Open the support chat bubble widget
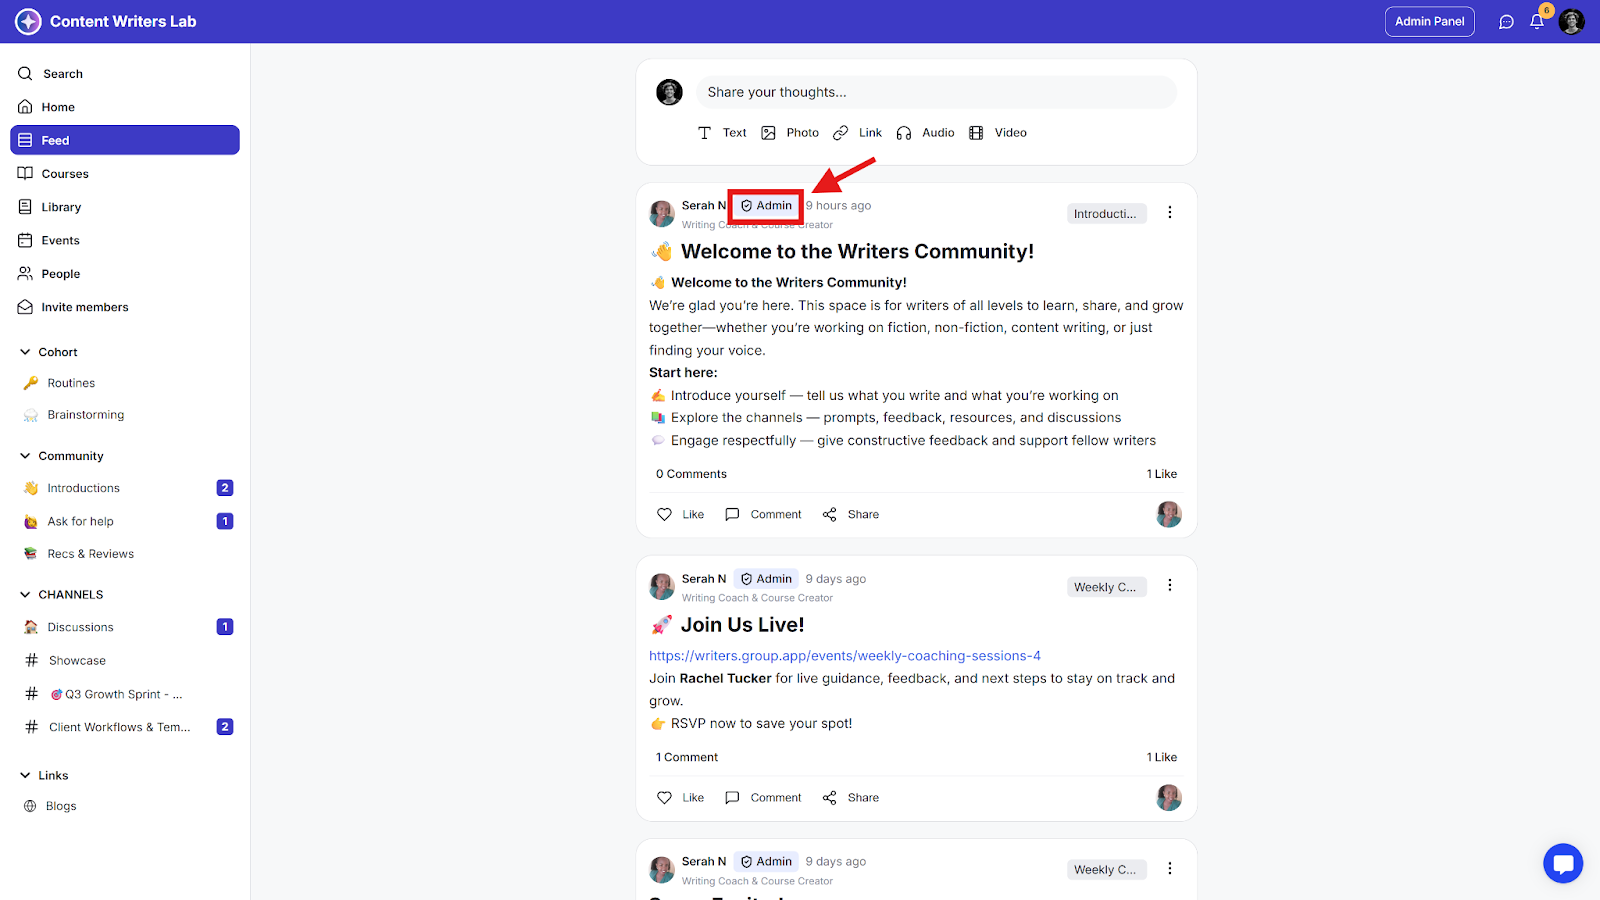 click(1563, 864)
